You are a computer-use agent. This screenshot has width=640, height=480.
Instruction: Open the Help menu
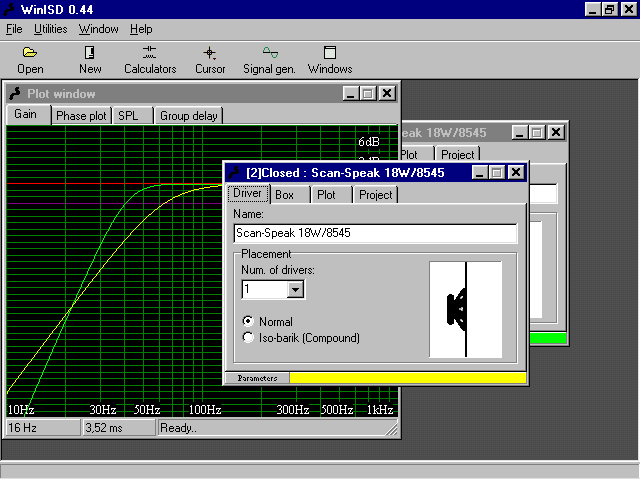click(x=141, y=29)
